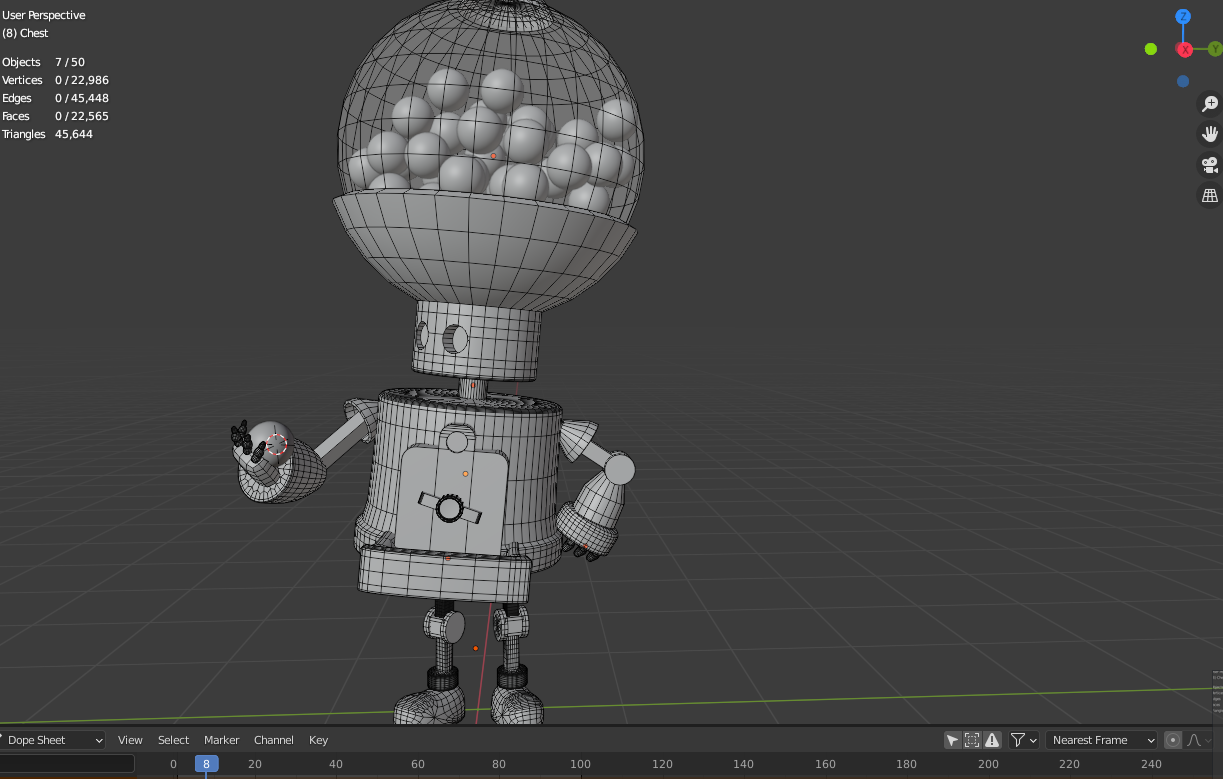Screen dimensions: 1223x779
Task: Click the light green negative Y axis dot
Action: (1151, 49)
